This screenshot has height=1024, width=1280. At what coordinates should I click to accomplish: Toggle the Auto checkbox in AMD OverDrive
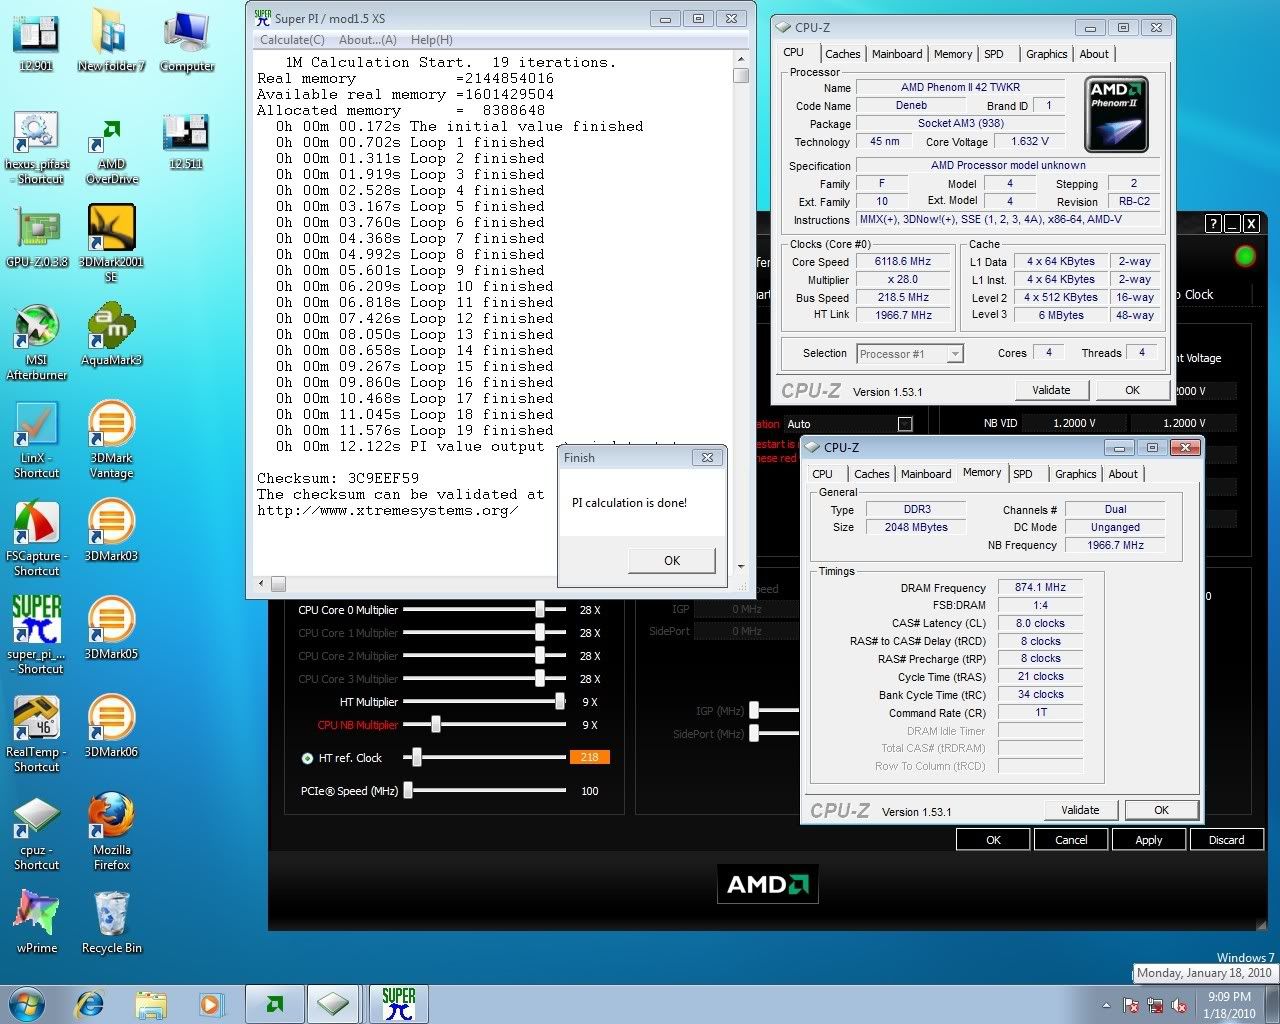click(905, 424)
